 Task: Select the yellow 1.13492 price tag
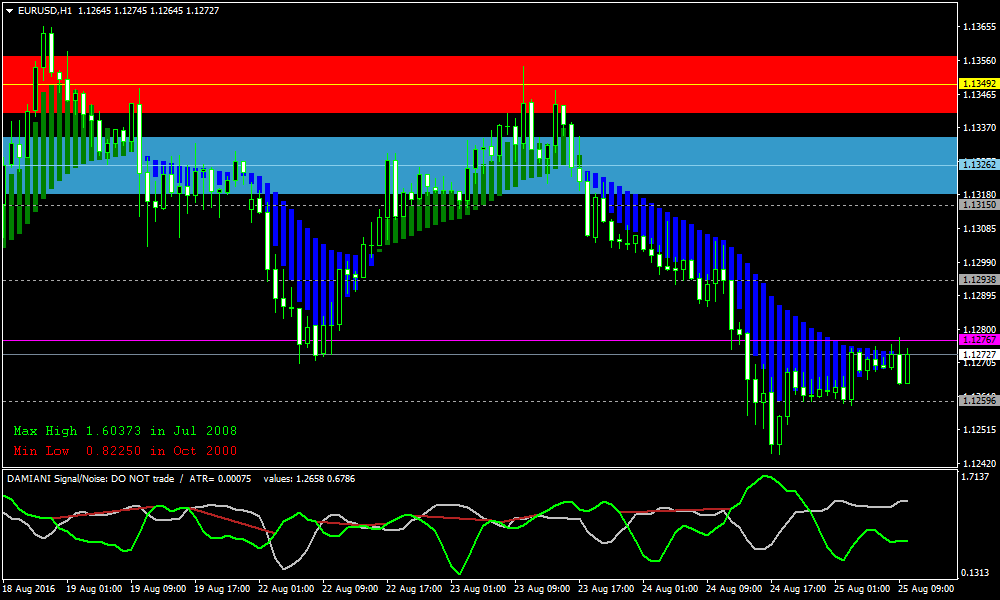[x=978, y=84]
